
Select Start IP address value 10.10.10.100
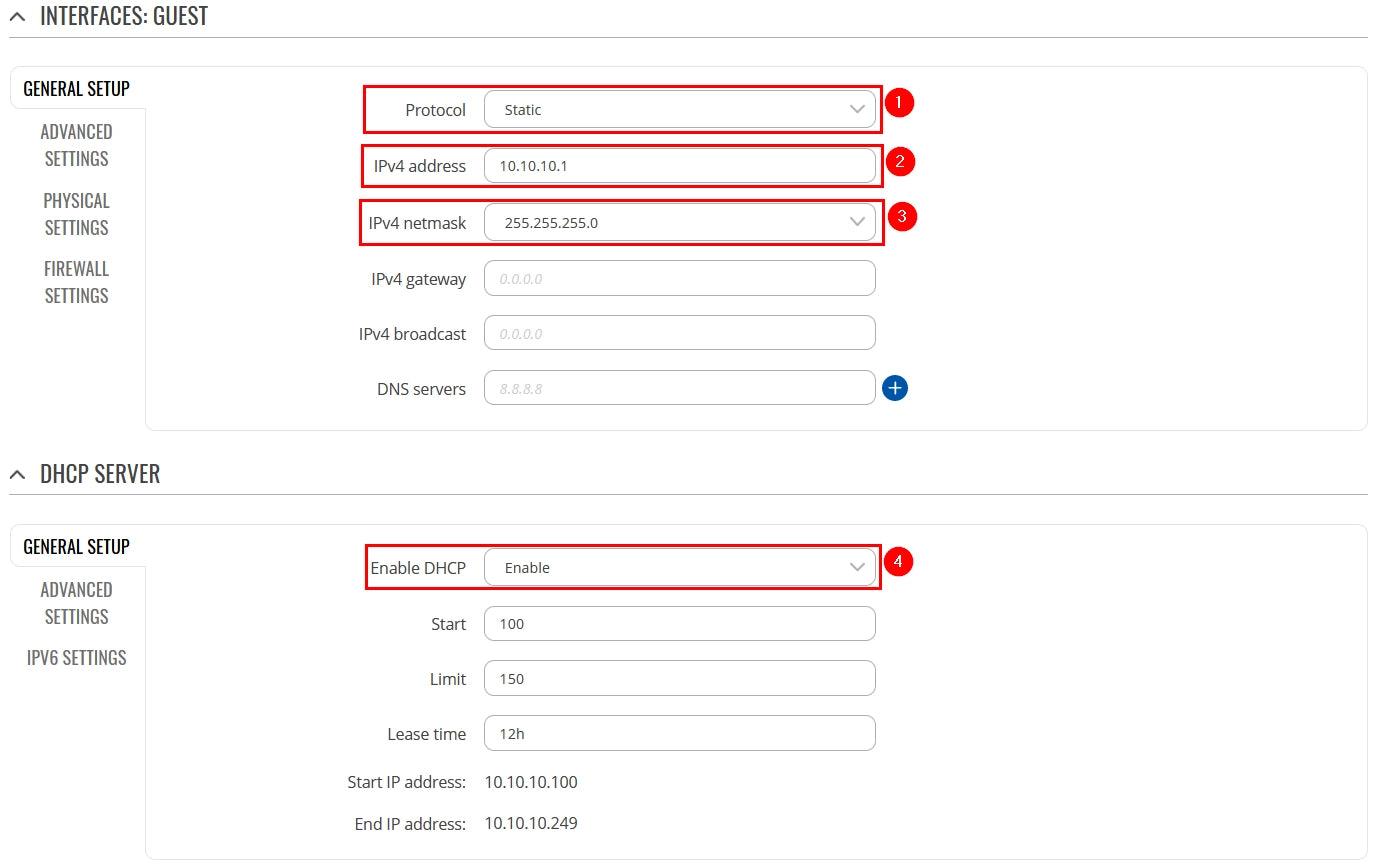[531, 782]
